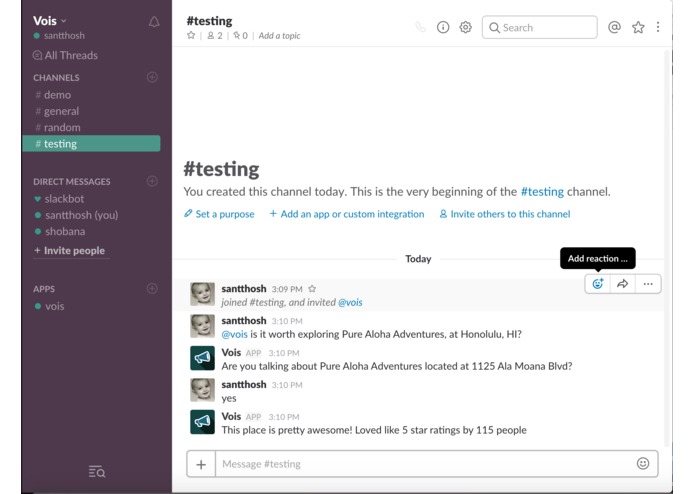The width and height of the screenshot is (695, 494).
Task: Switch to the demo channel
Action: tap(91, 95)
